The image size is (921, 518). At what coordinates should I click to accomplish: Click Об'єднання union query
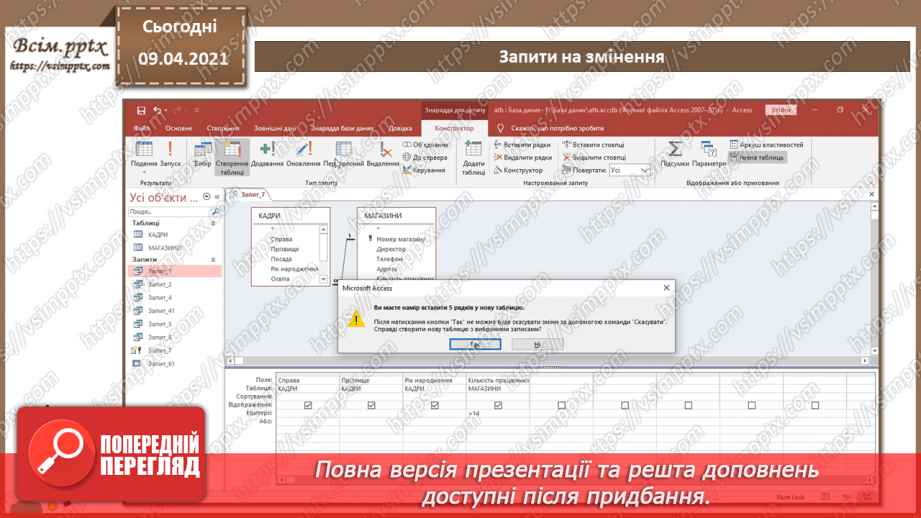[425, 144]
